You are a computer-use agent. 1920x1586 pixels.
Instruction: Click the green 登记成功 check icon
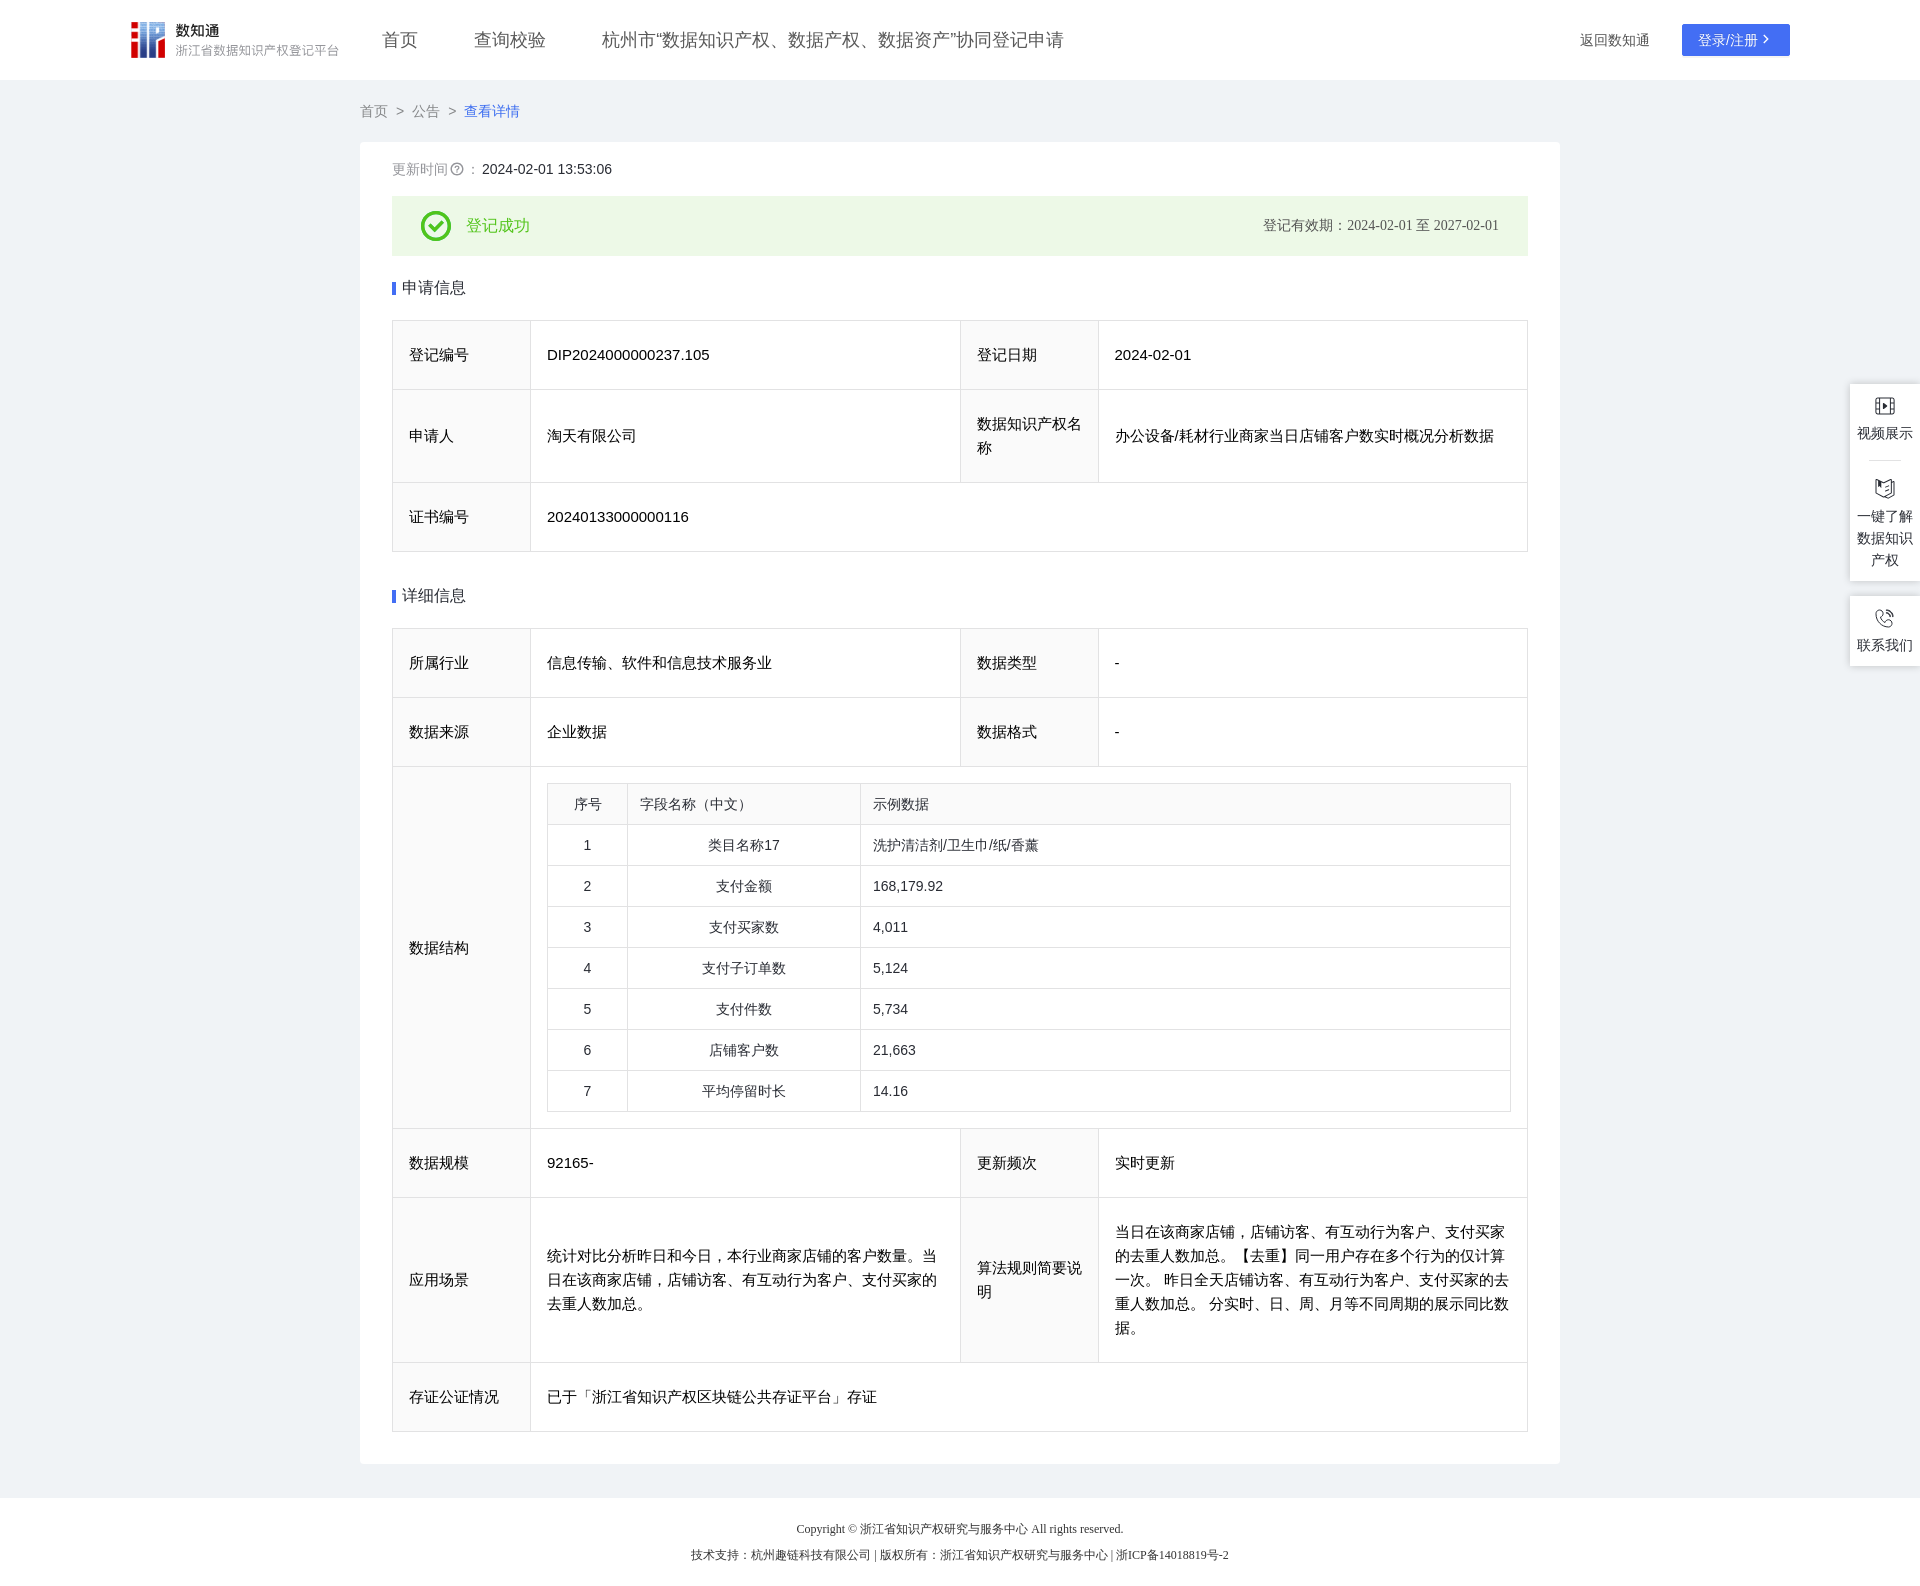tap(436, 226)
